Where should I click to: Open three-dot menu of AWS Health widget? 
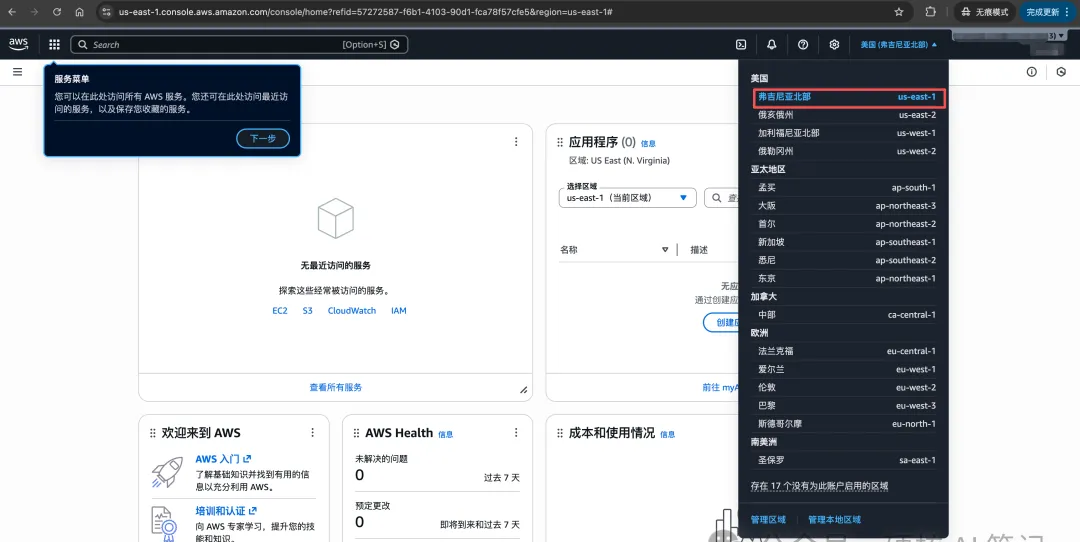pos(516,432)
